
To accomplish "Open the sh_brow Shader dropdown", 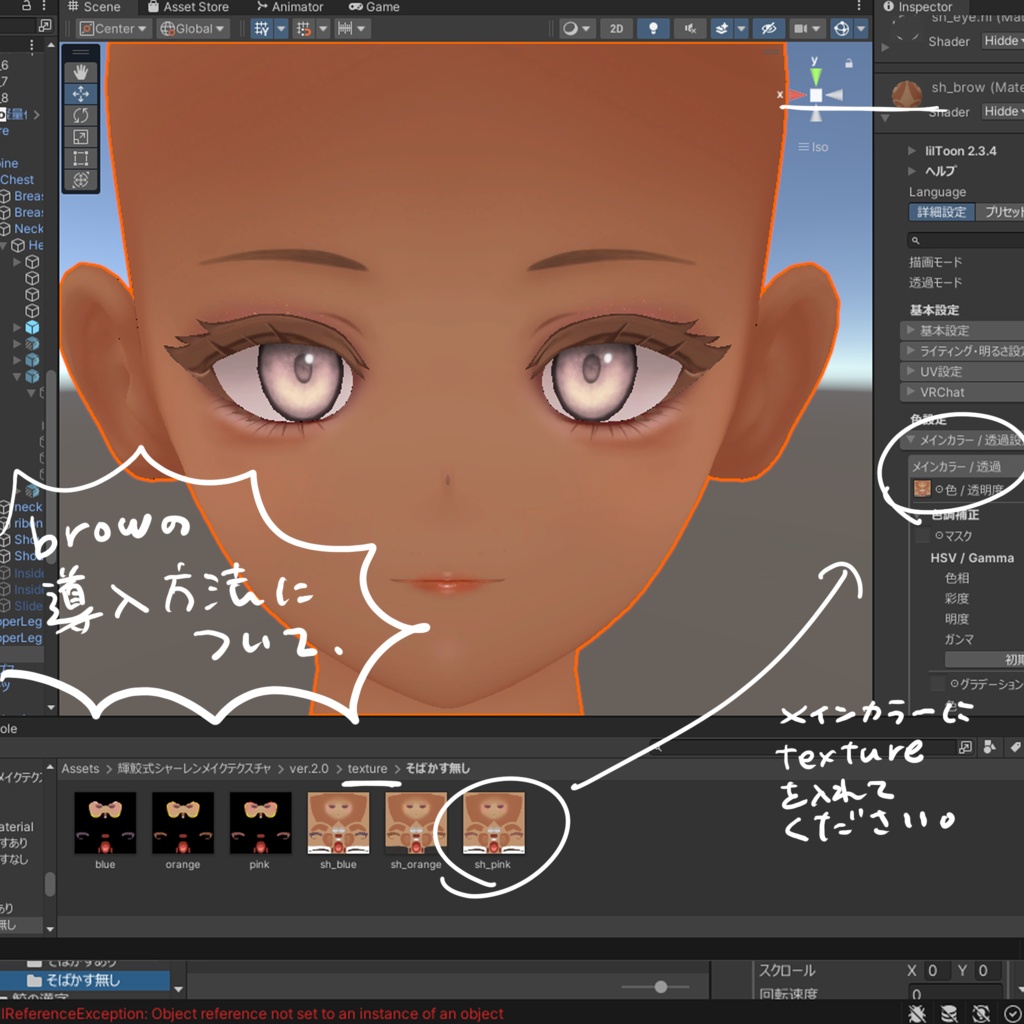I will pos(1004,111).
